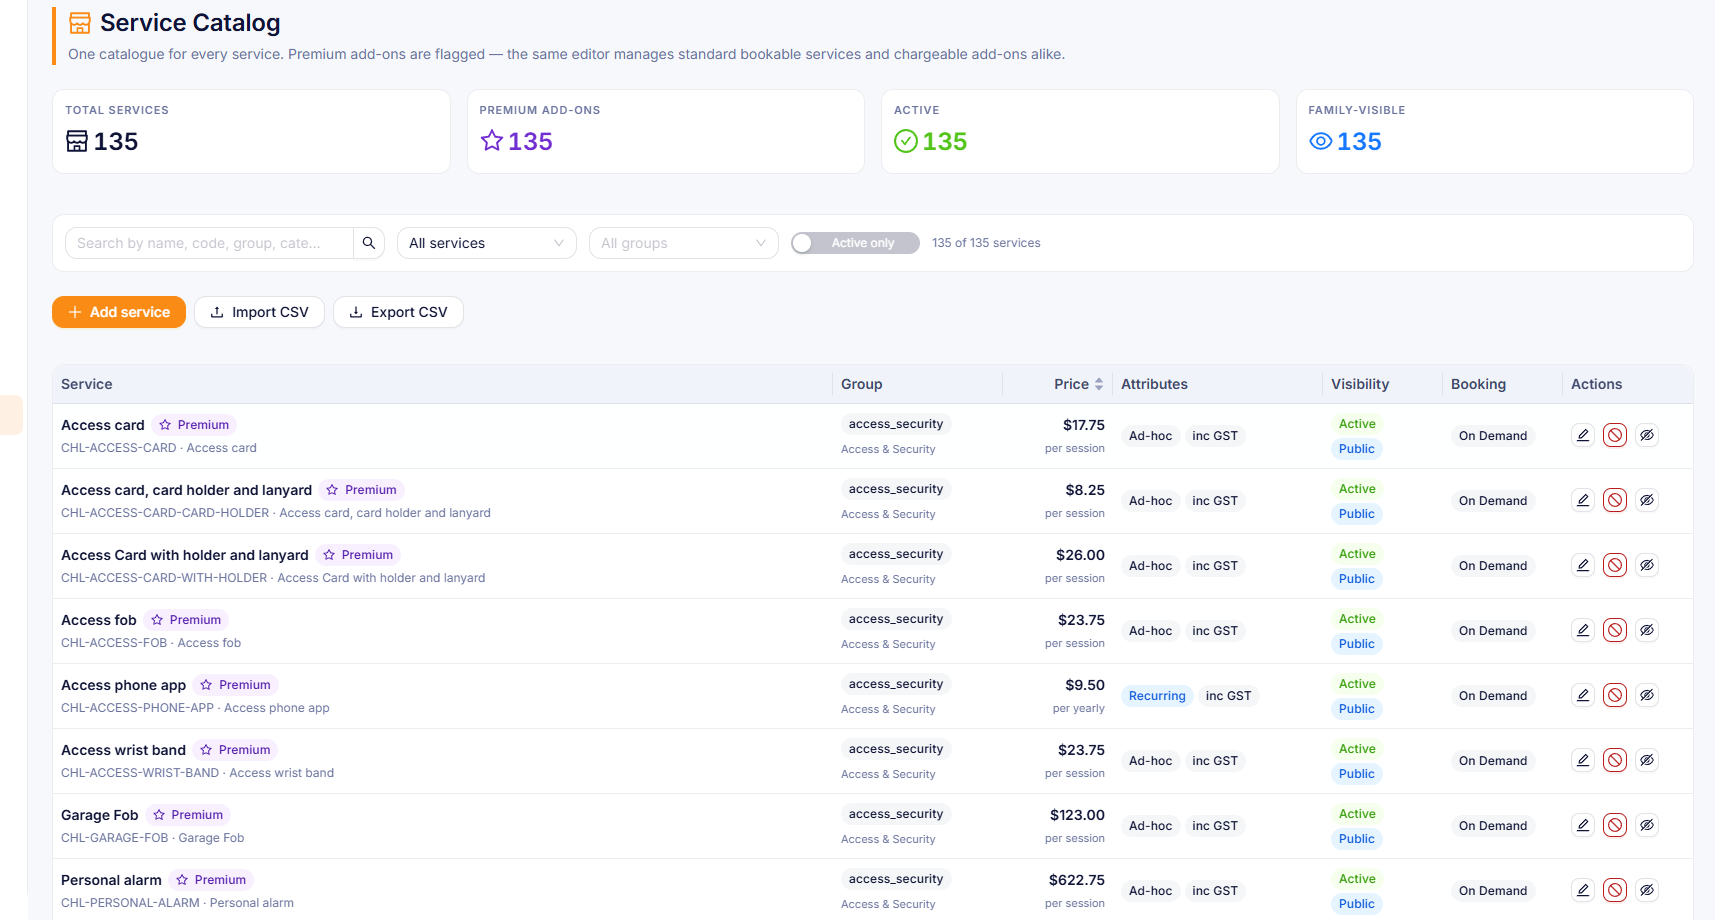Click the Active tag for Garage Fob

tap(1357, 814)
